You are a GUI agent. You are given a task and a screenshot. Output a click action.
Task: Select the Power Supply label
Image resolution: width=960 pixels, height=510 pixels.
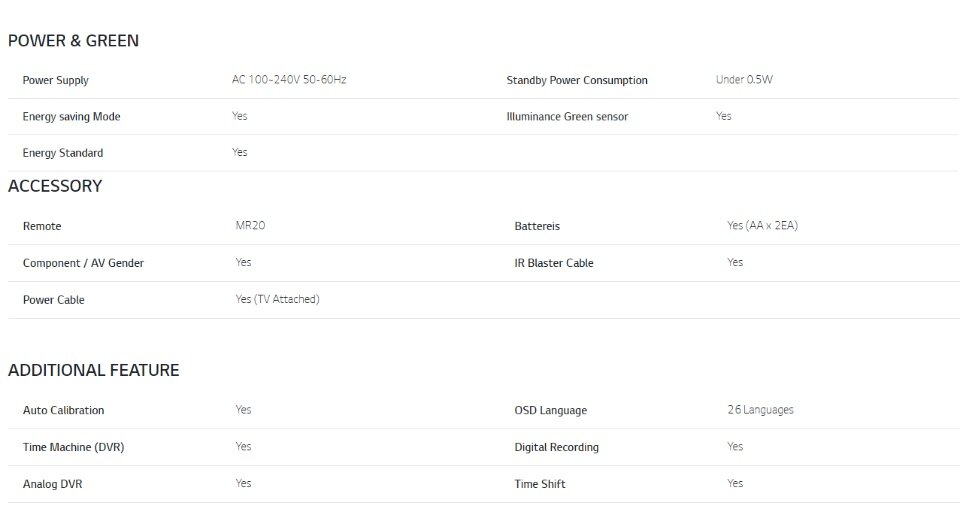click(56, 80)
